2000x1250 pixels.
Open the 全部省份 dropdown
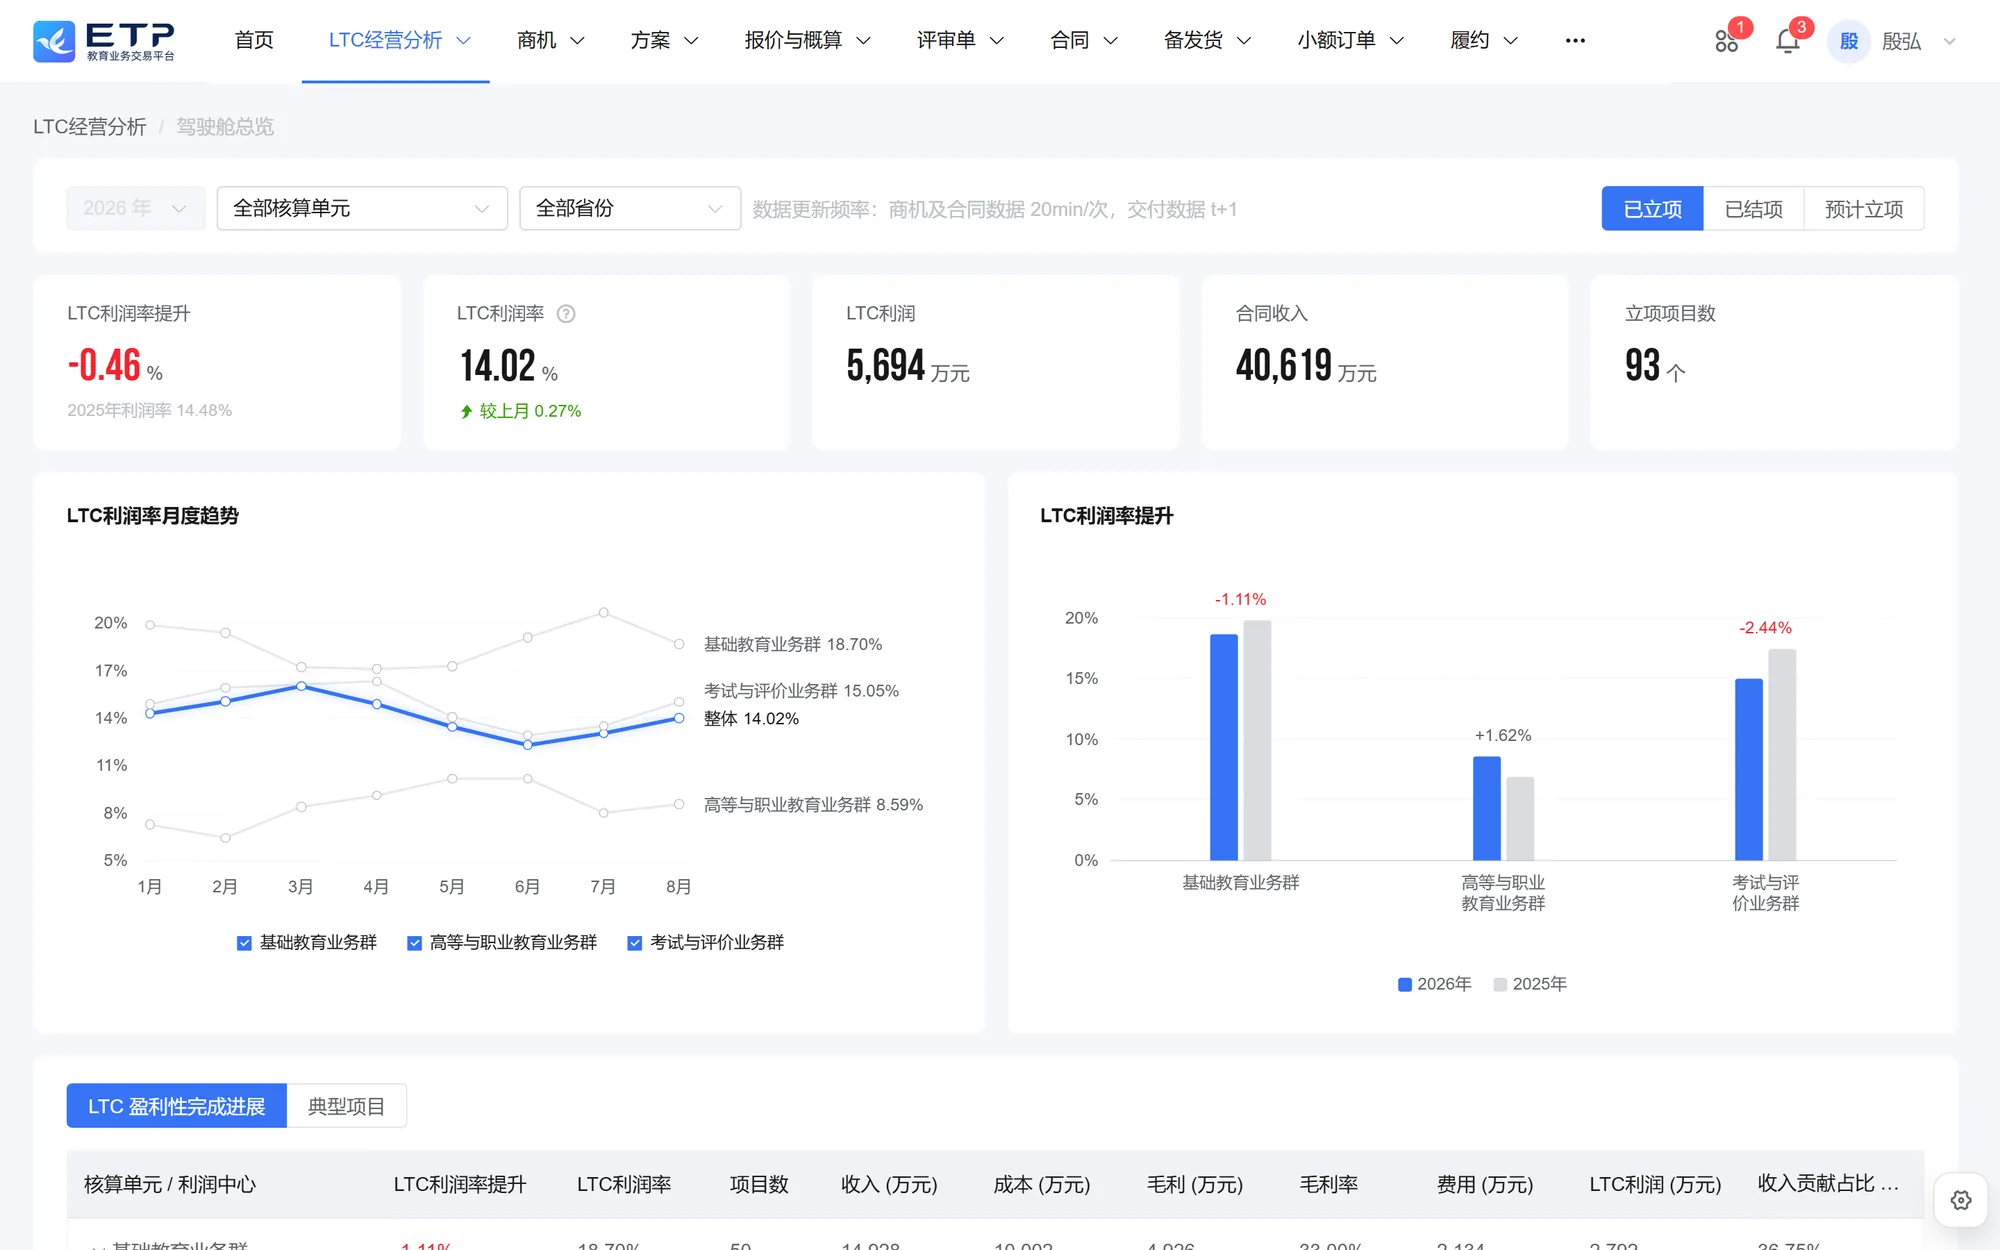click(630, 208)
